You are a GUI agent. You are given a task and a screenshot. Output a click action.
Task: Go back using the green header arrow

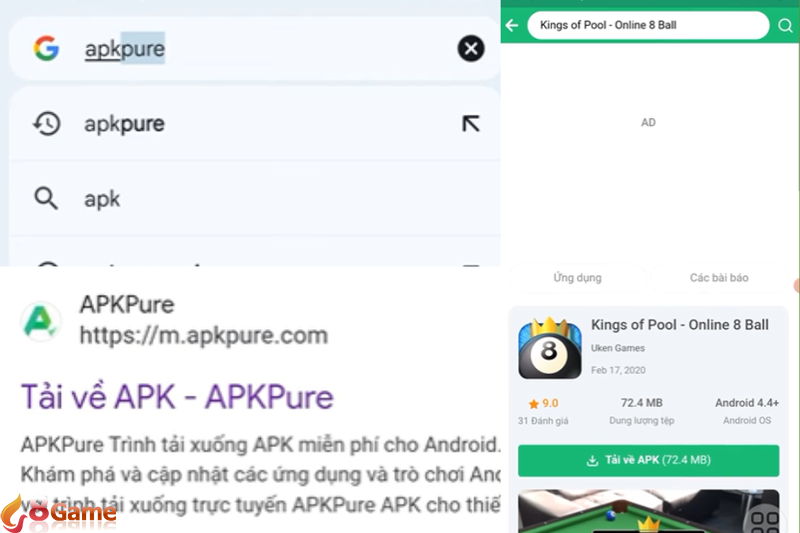click(x=513, y=25)
